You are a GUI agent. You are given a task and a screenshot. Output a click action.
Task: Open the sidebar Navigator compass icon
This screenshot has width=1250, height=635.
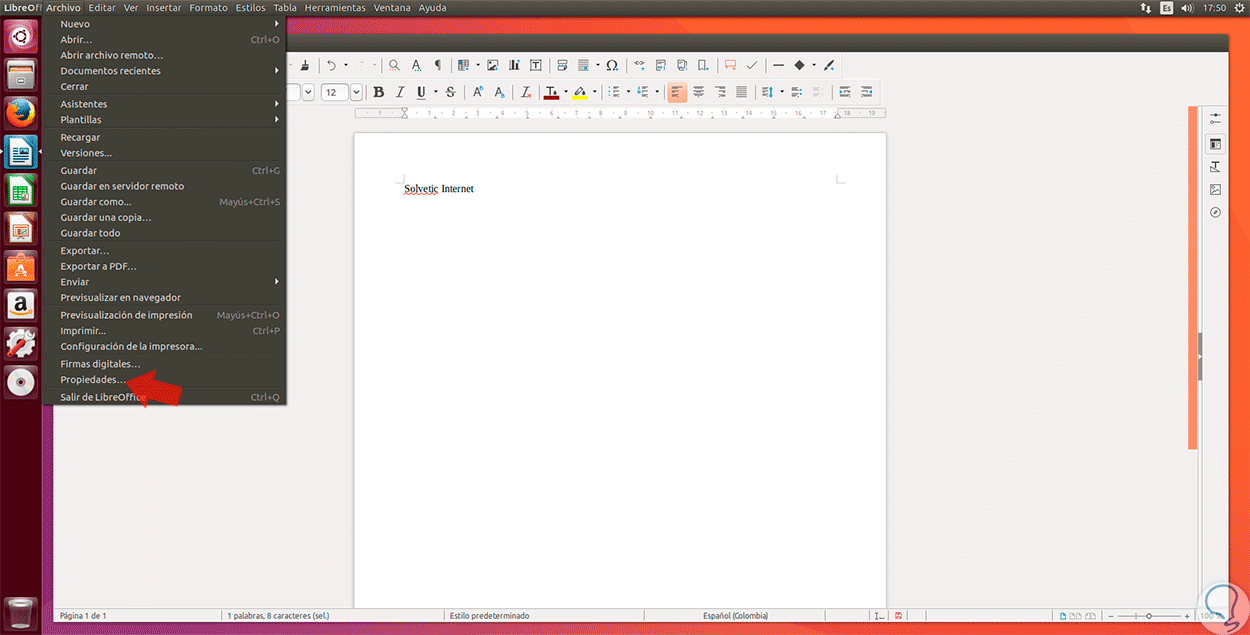coord(1215,212)
